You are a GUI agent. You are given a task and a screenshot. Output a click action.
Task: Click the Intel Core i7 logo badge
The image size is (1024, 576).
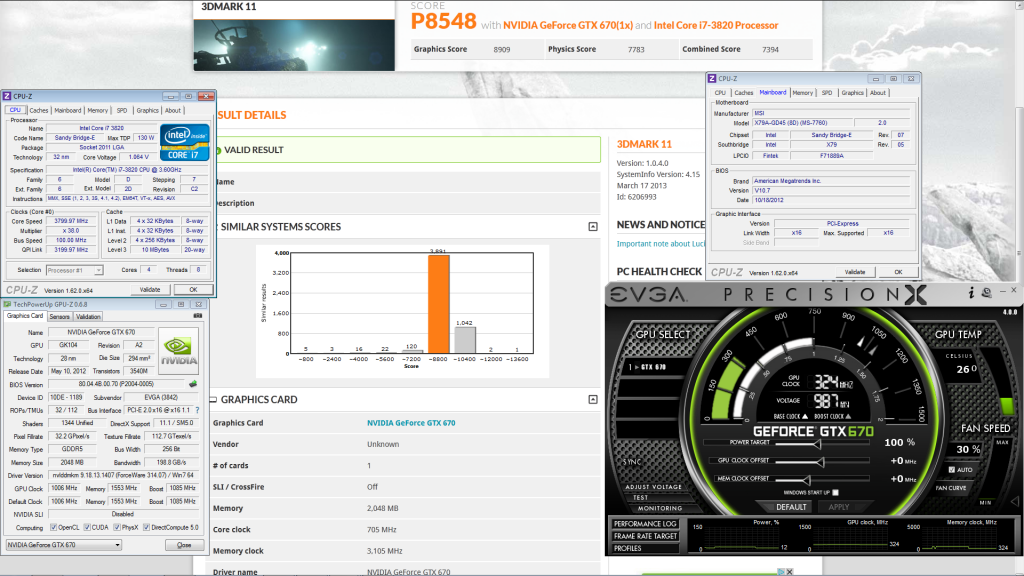pyautogui.click(x=187, y=142)
